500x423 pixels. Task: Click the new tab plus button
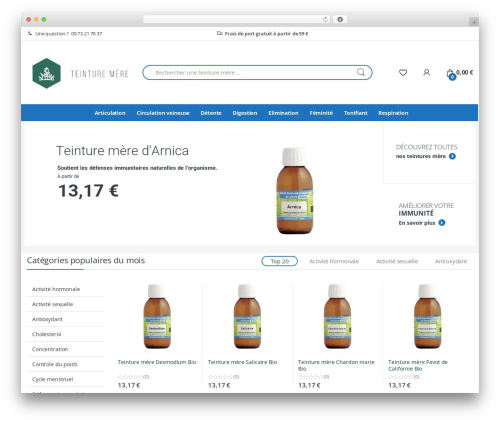(x=474, y=22)
